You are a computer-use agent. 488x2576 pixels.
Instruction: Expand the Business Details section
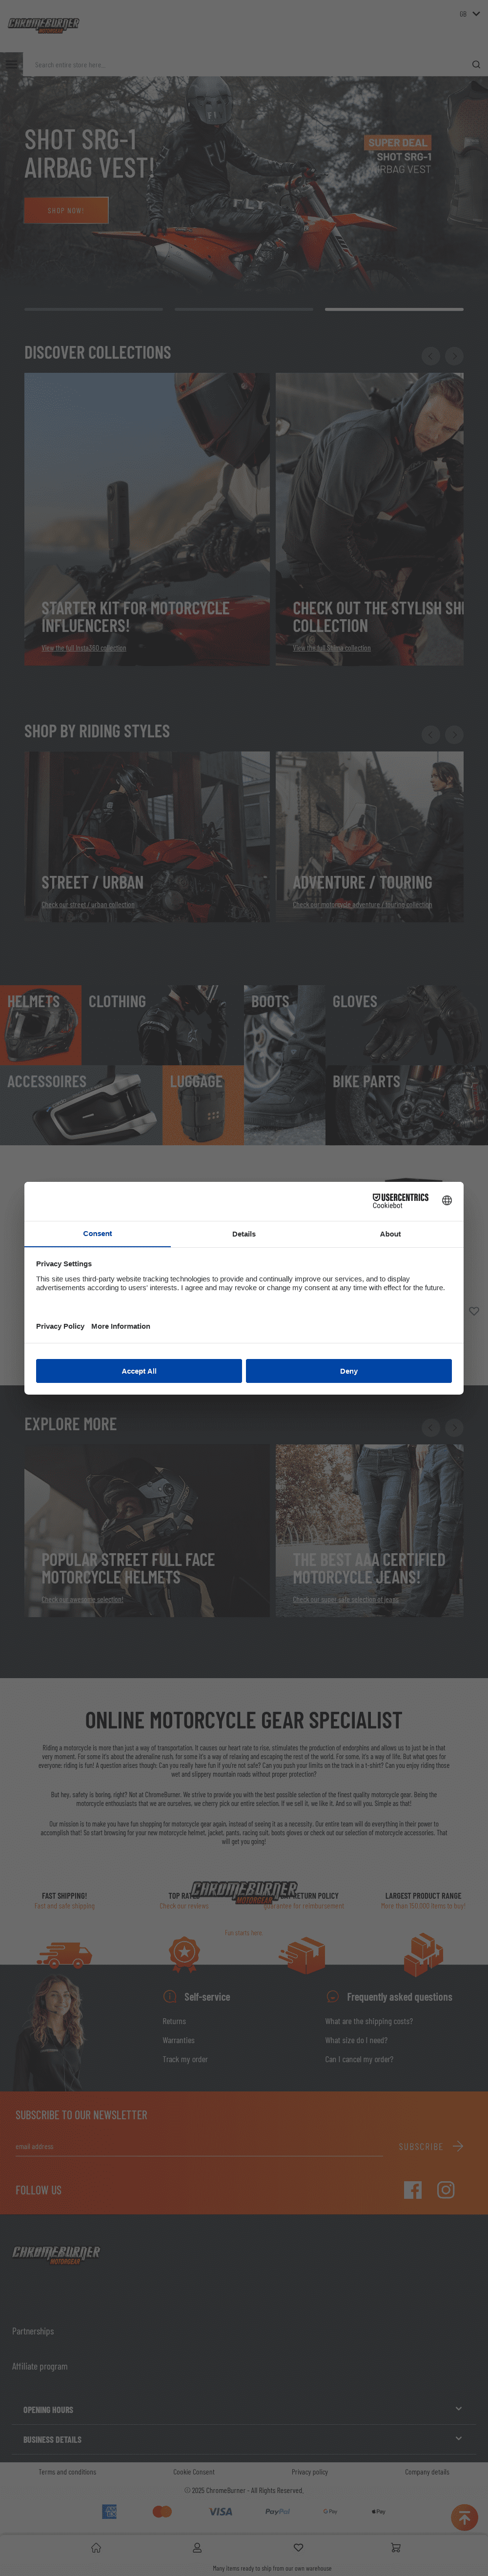[x=244, y=2439]
